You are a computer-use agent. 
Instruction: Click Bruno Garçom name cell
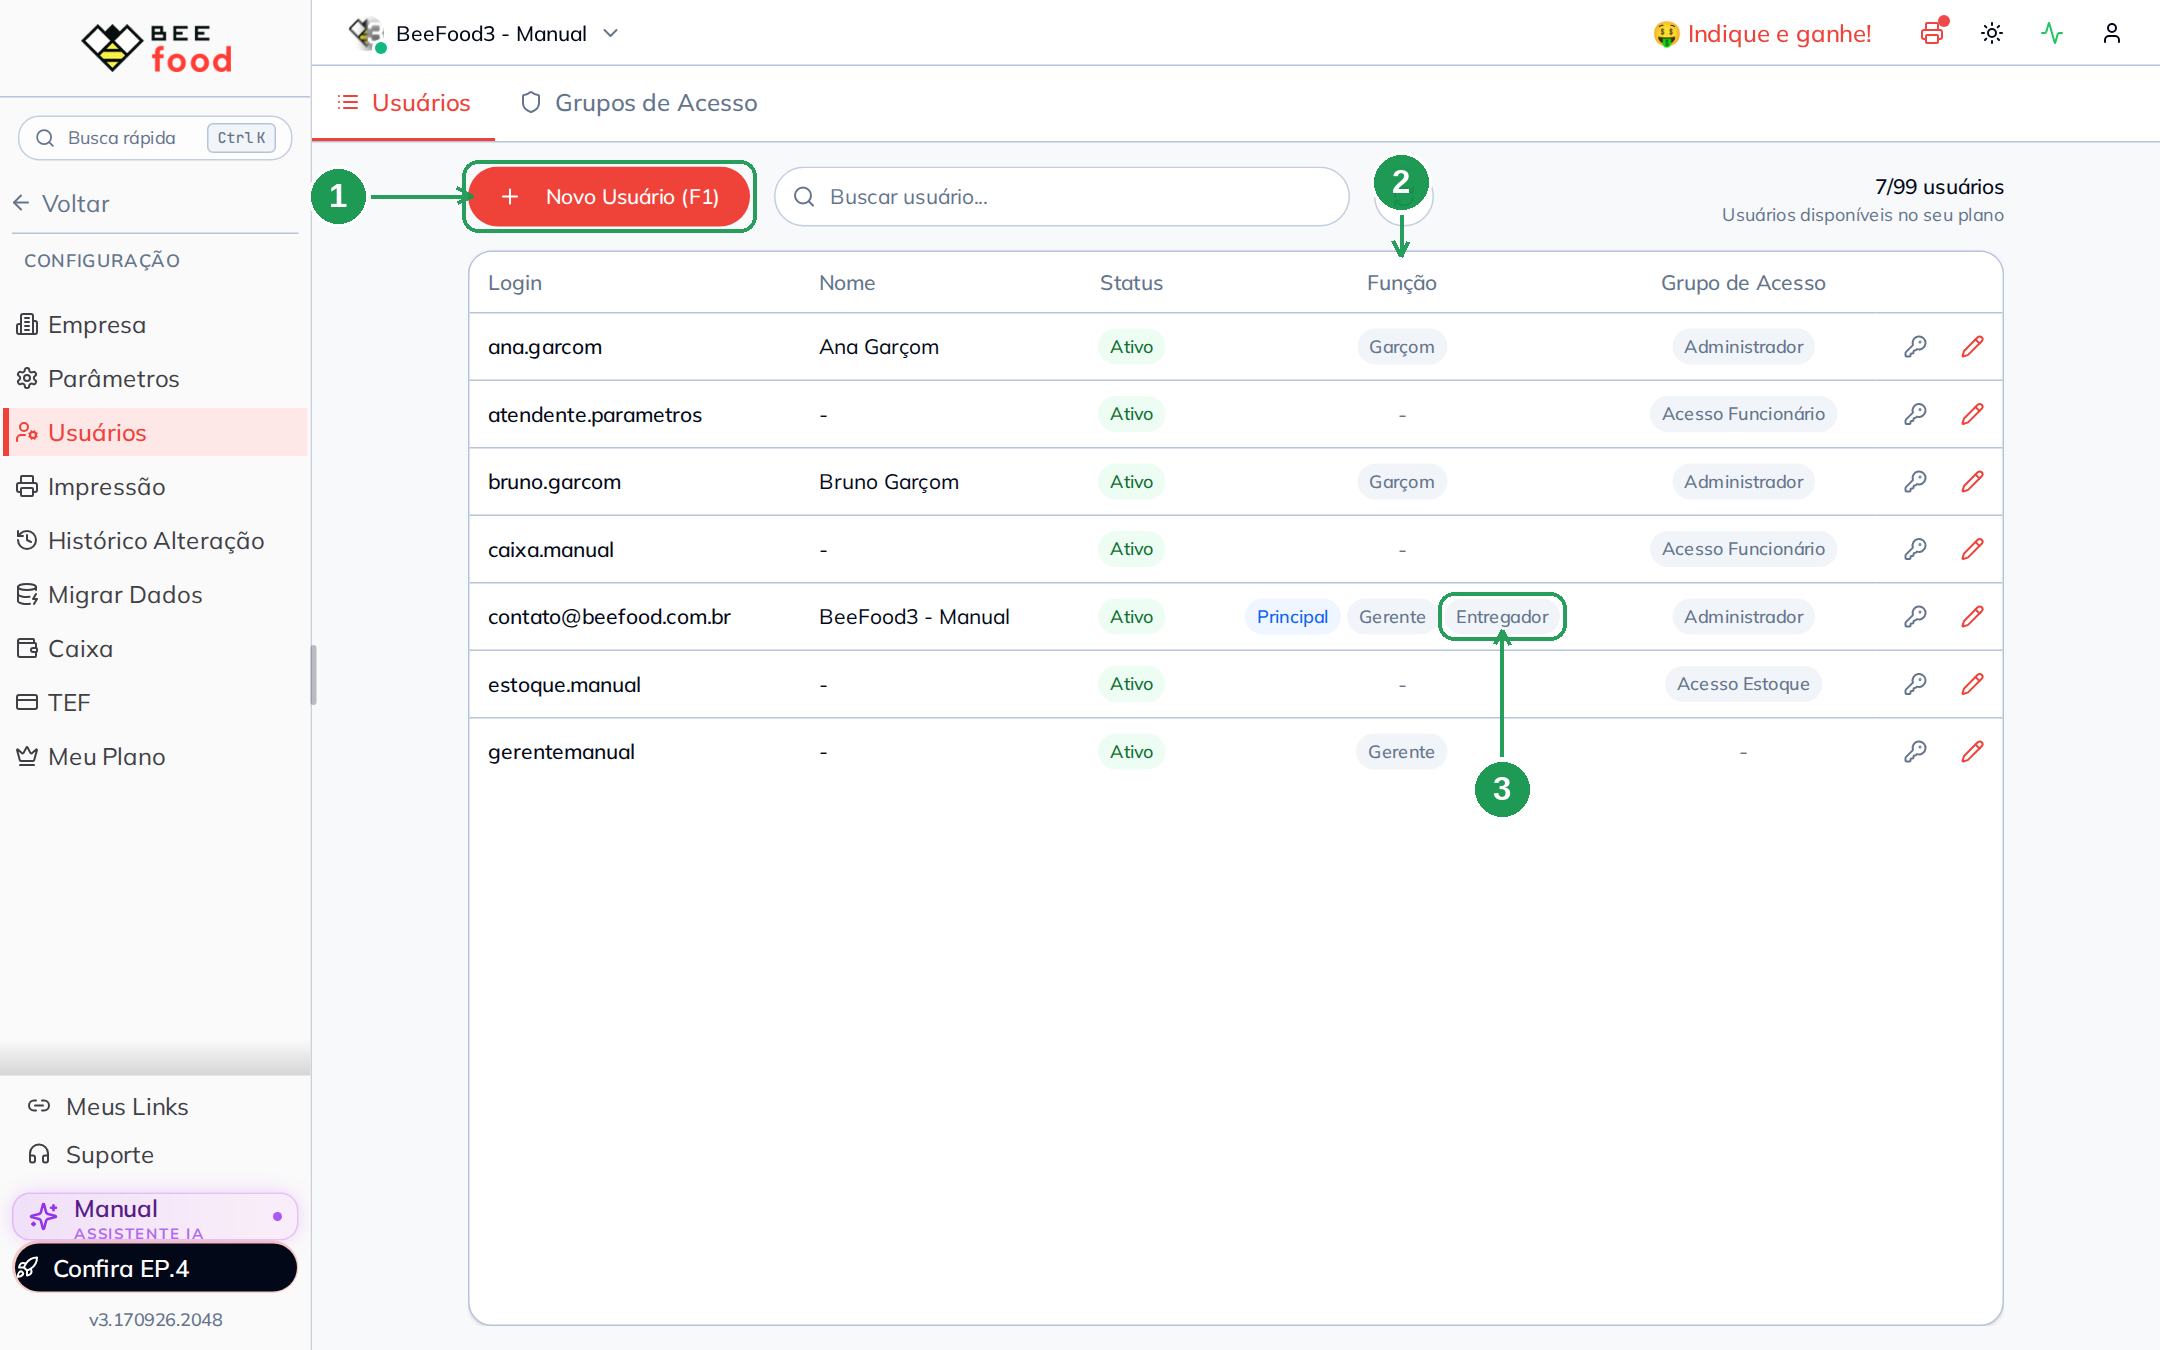coord(889,482)
